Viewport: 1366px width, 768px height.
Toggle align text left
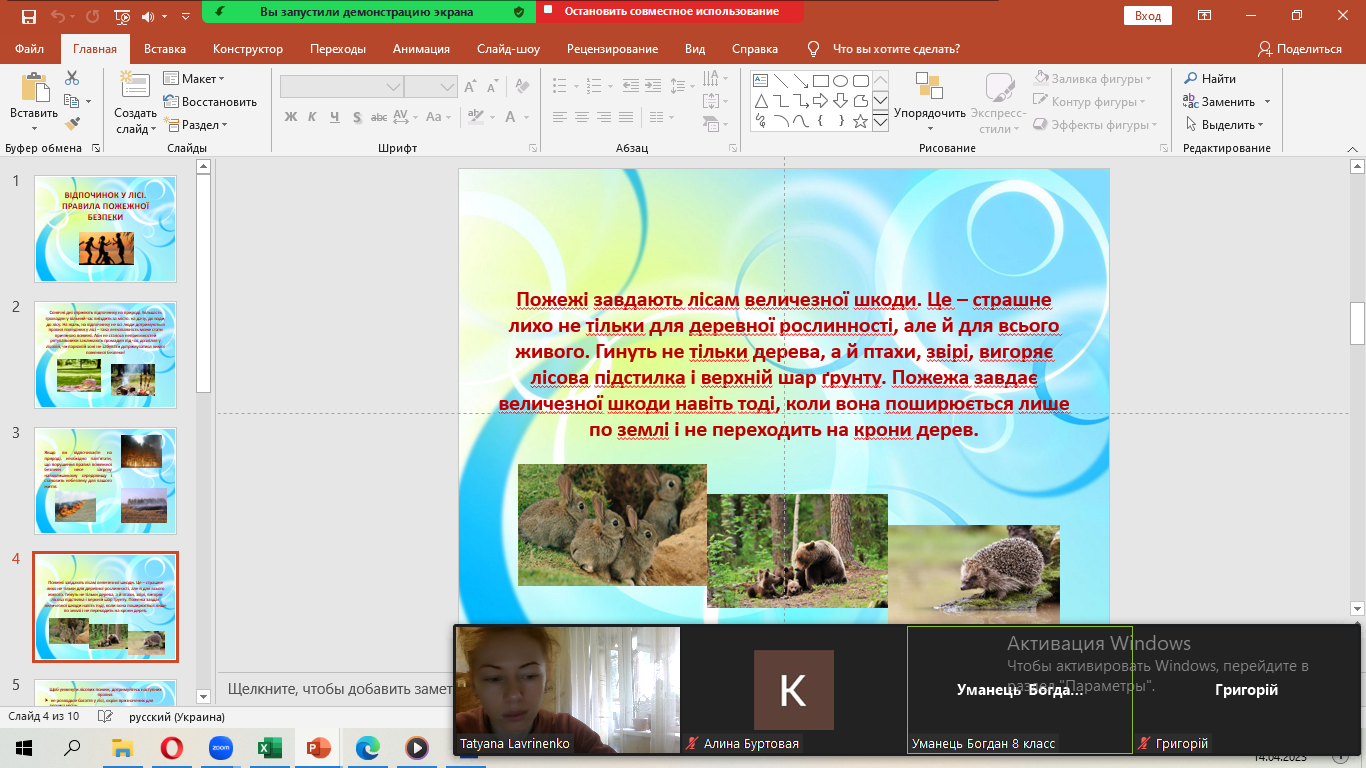560,117
